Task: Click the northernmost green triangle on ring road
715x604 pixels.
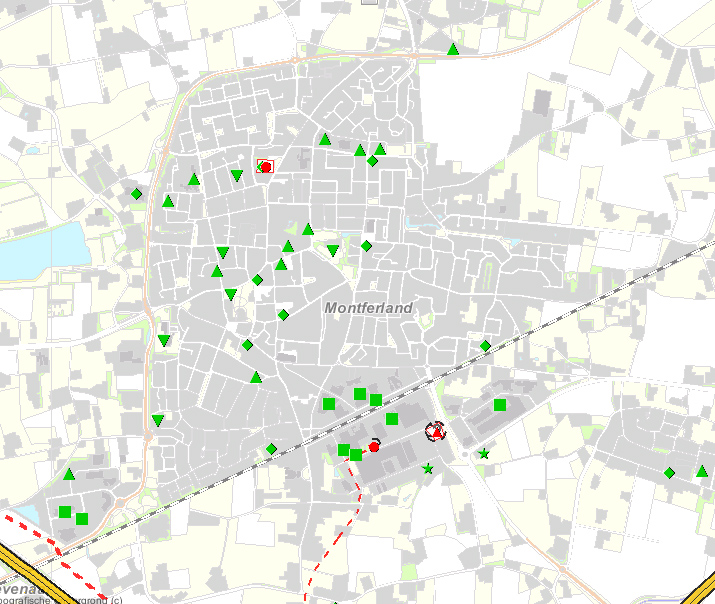Action: pyautogui.click(x=453, y=49)
